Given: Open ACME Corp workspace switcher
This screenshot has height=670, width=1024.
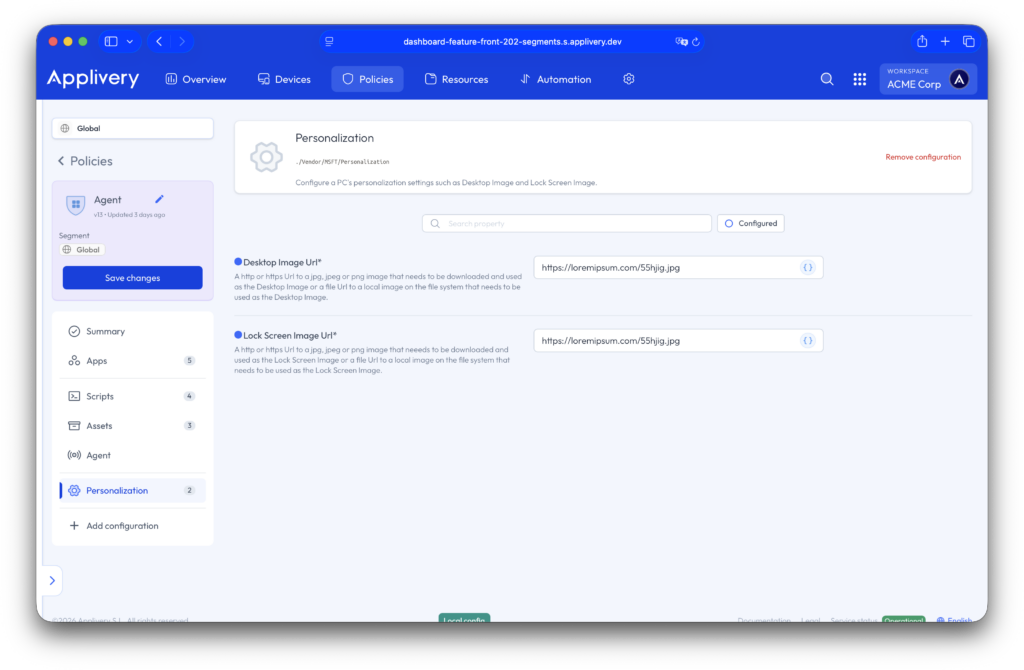Looking at the screenshot, I should pyautogui.click(x=927, y=79).
